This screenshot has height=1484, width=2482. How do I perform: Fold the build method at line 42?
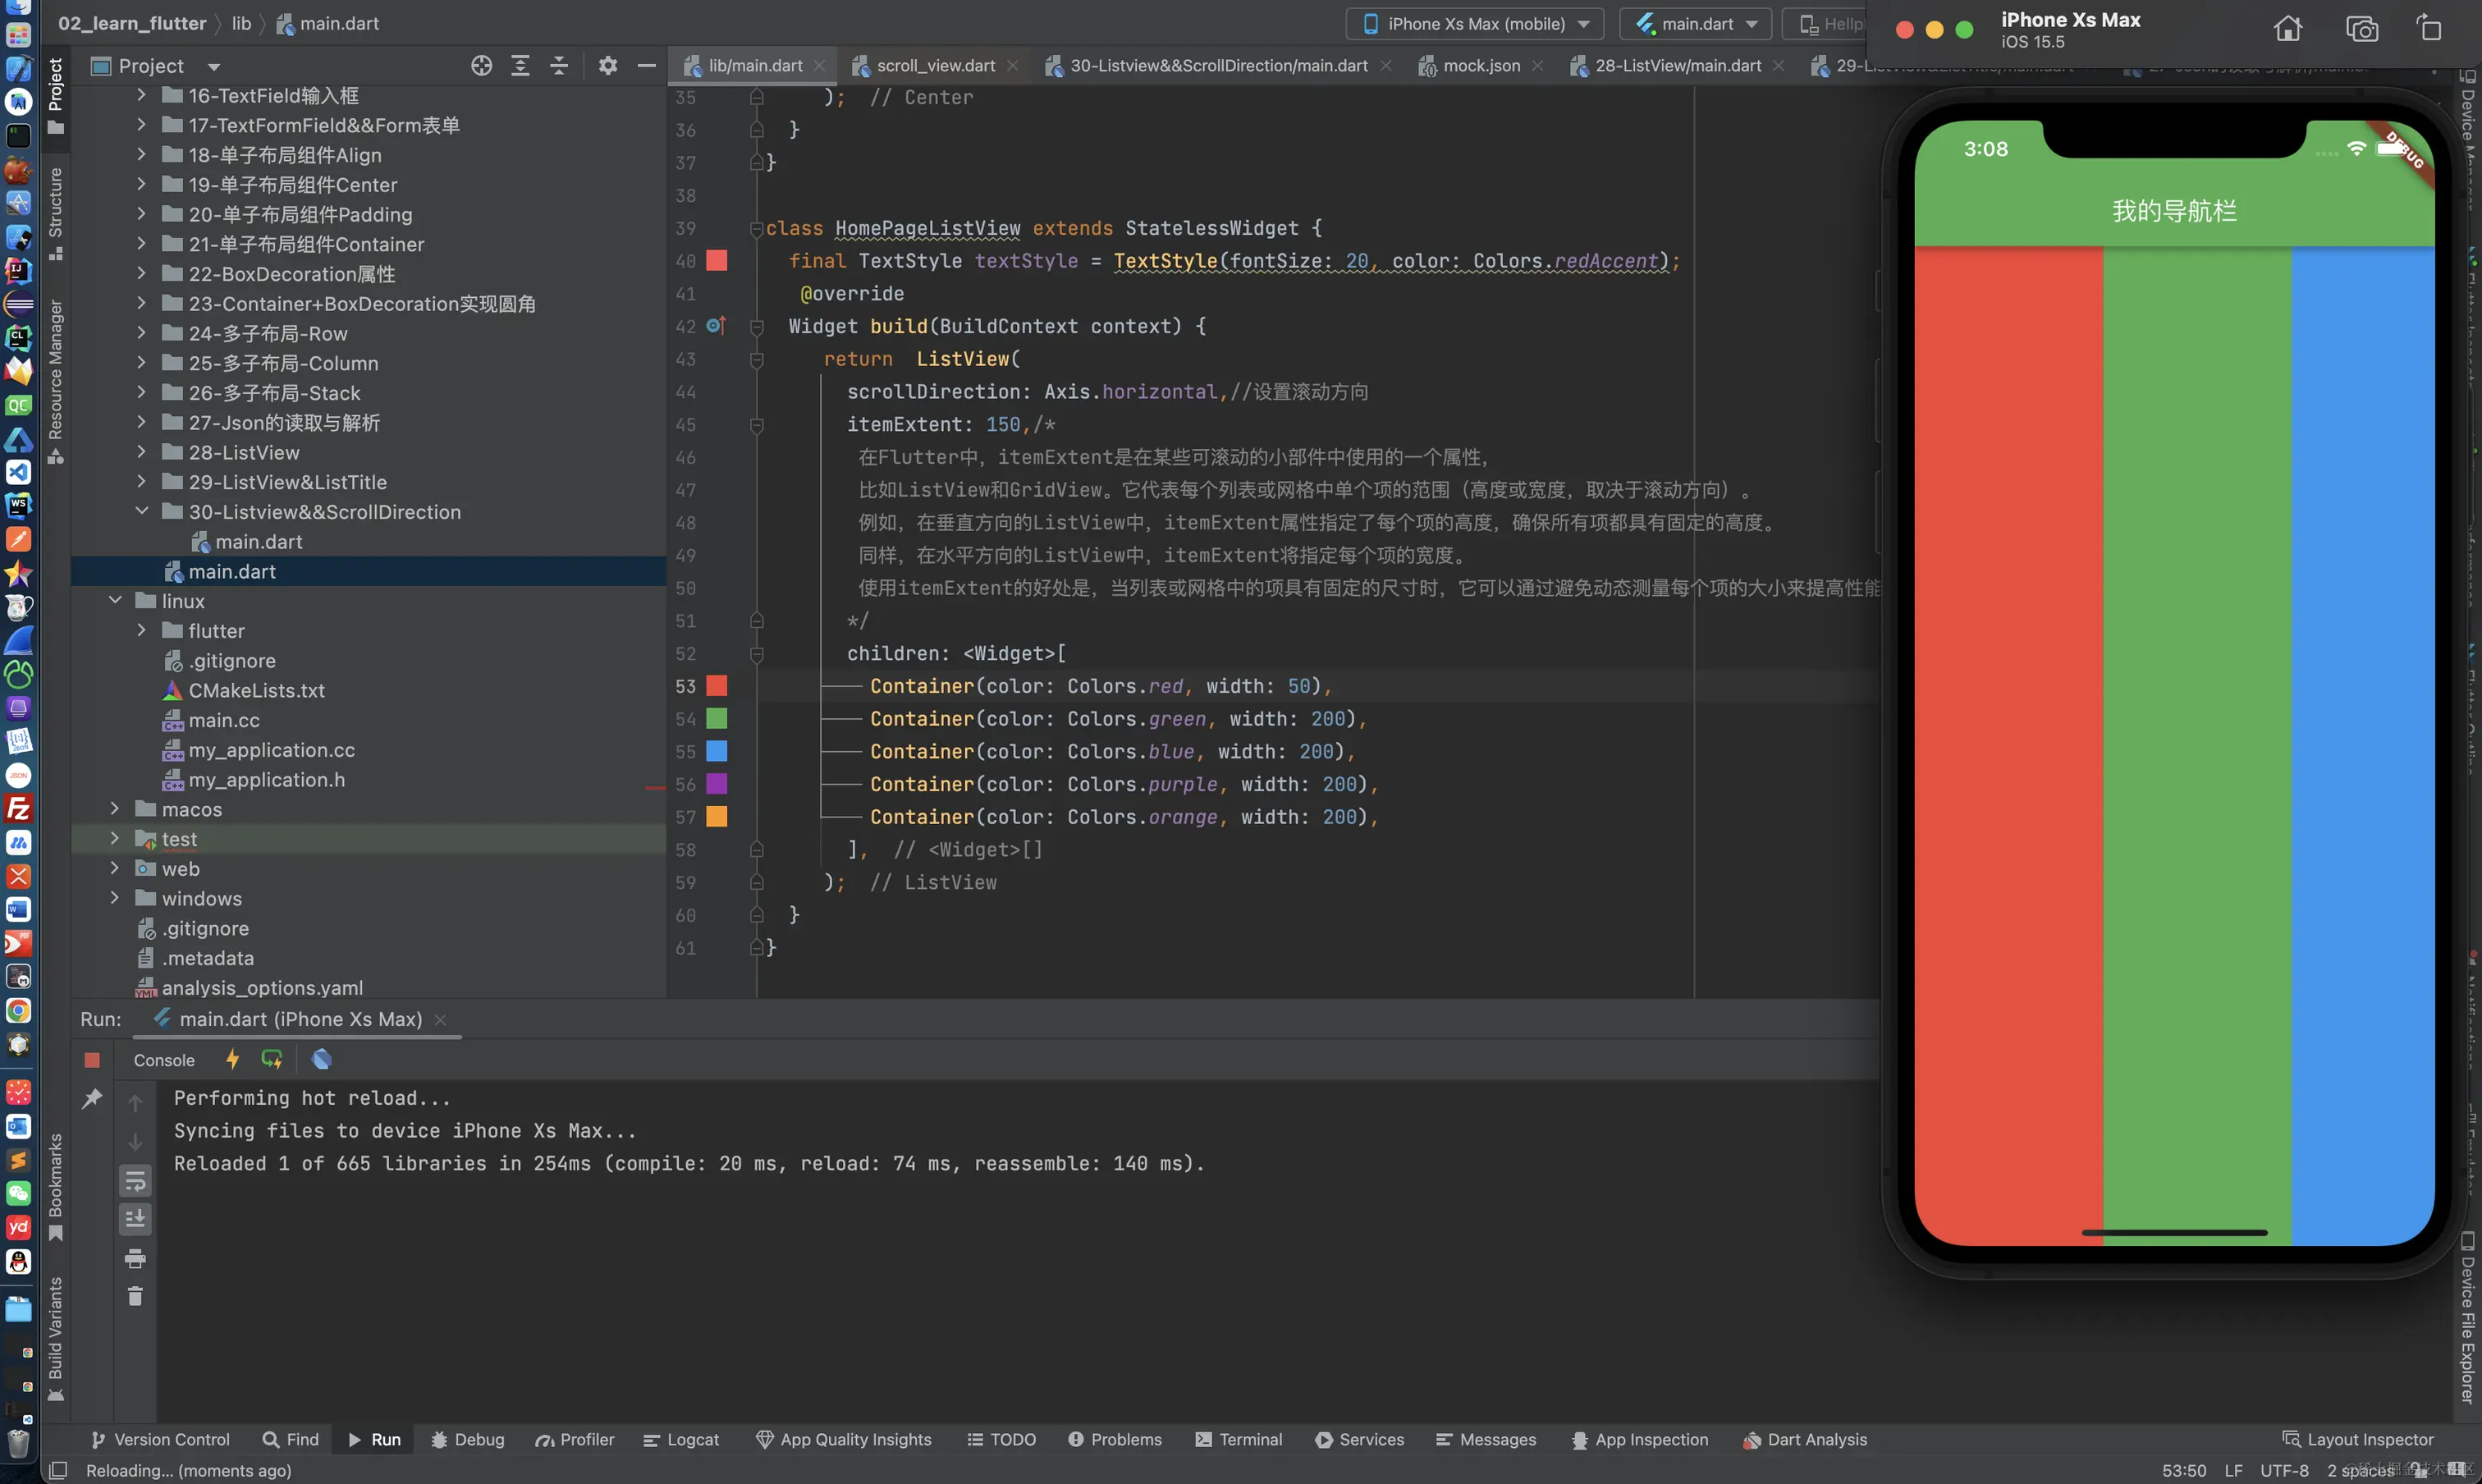coord(757,326)
